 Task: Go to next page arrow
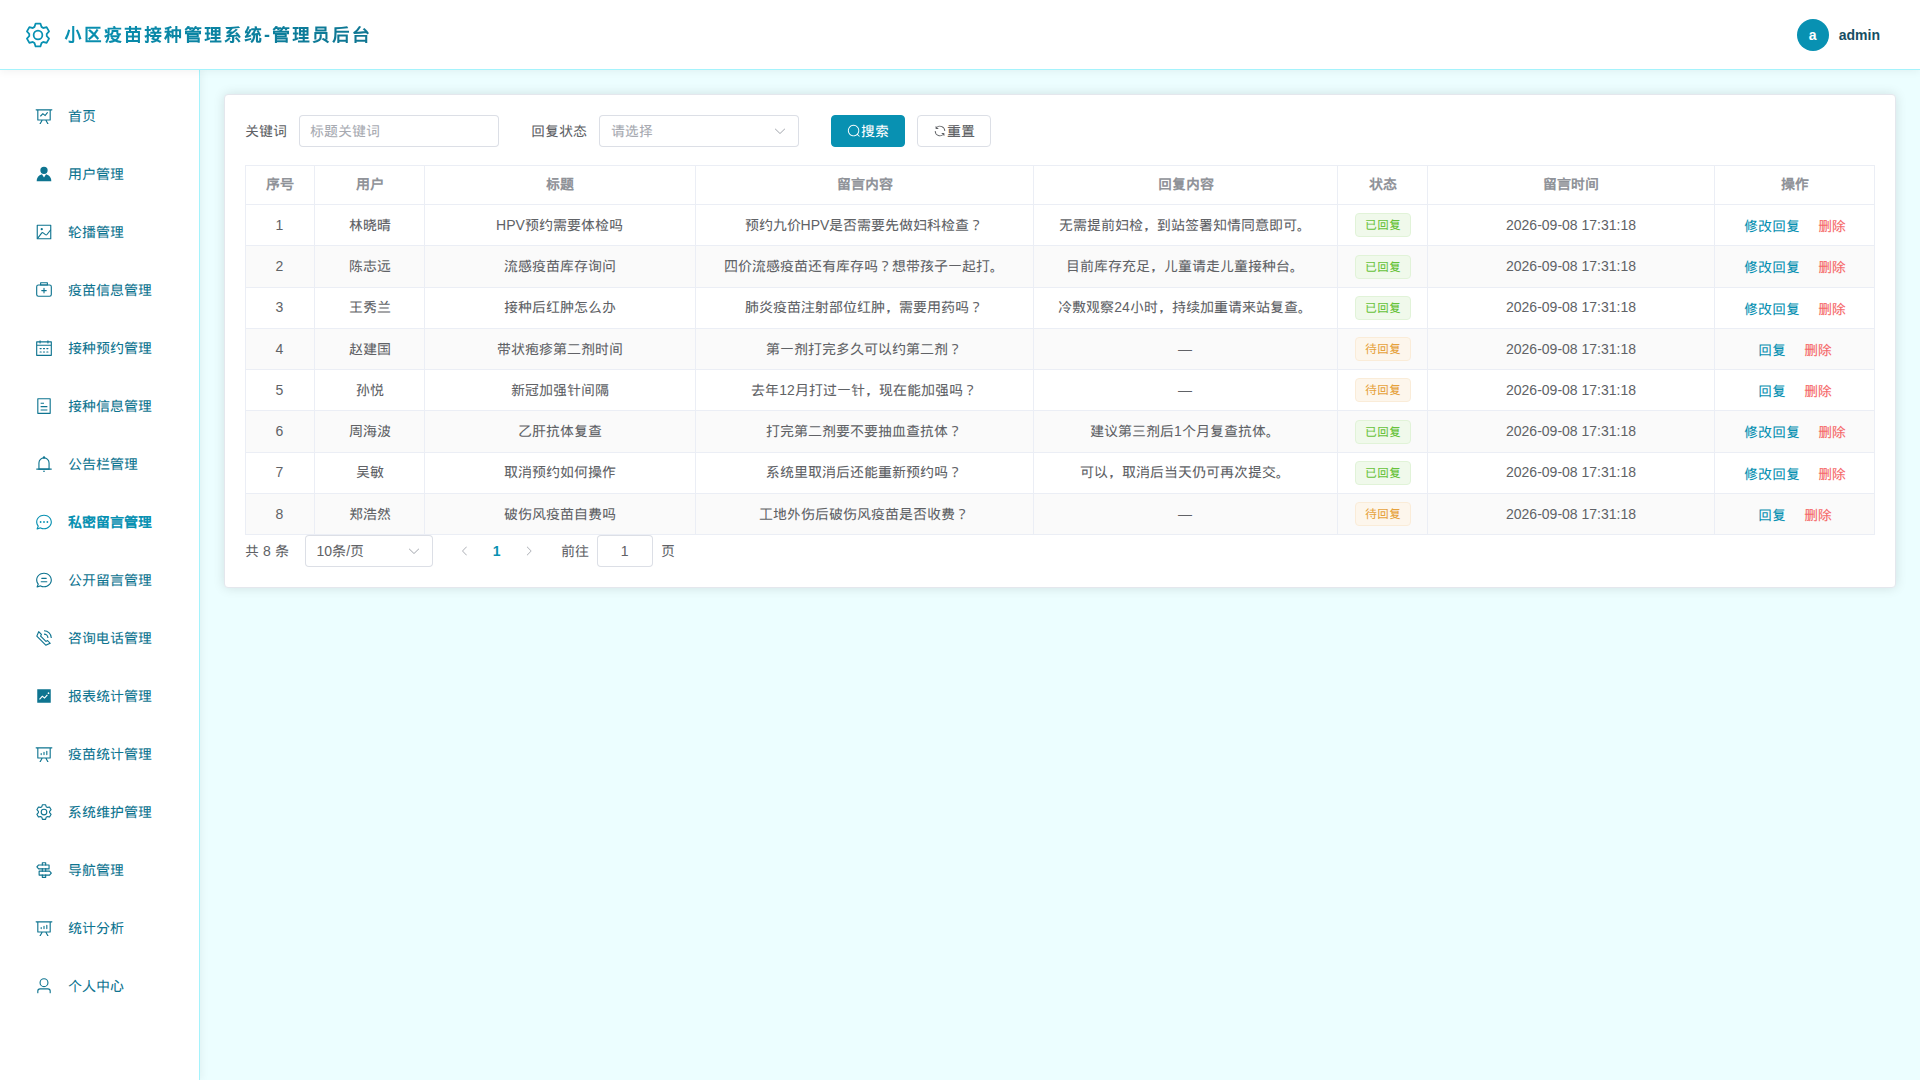529,551
